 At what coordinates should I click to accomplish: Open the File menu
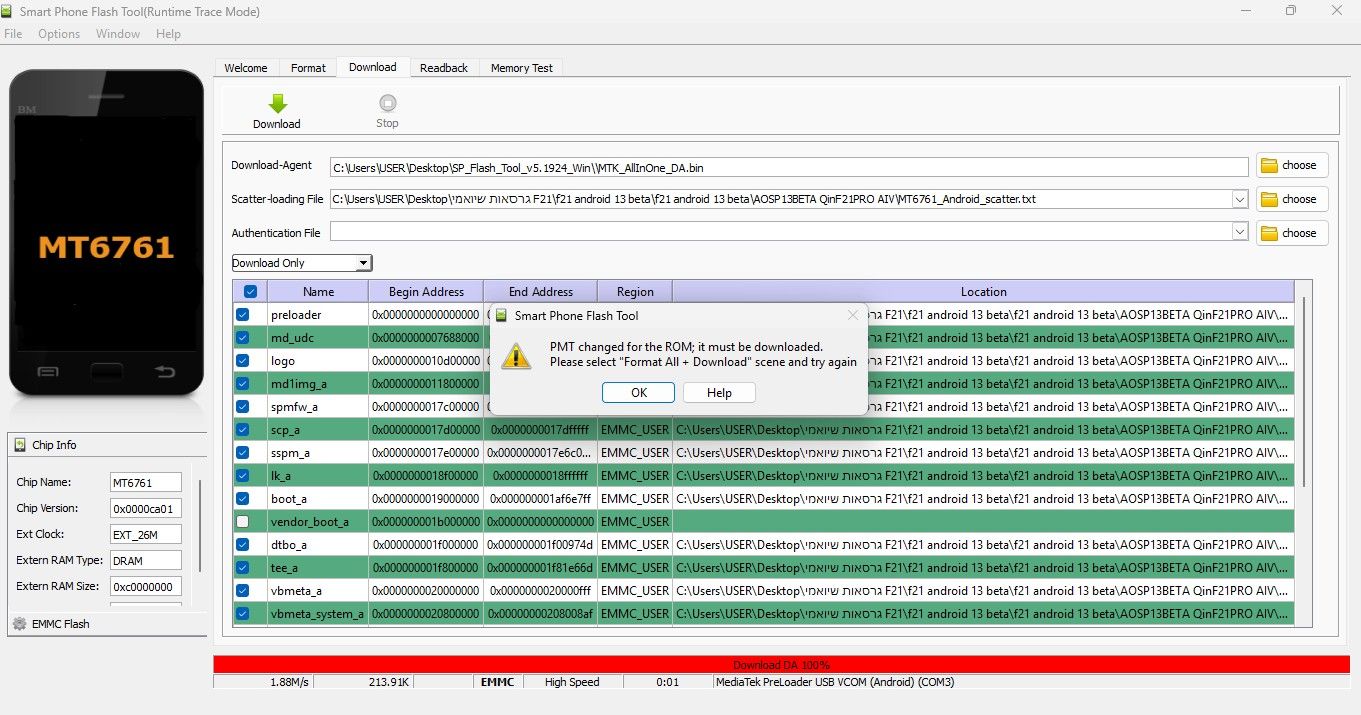point(13,34)
